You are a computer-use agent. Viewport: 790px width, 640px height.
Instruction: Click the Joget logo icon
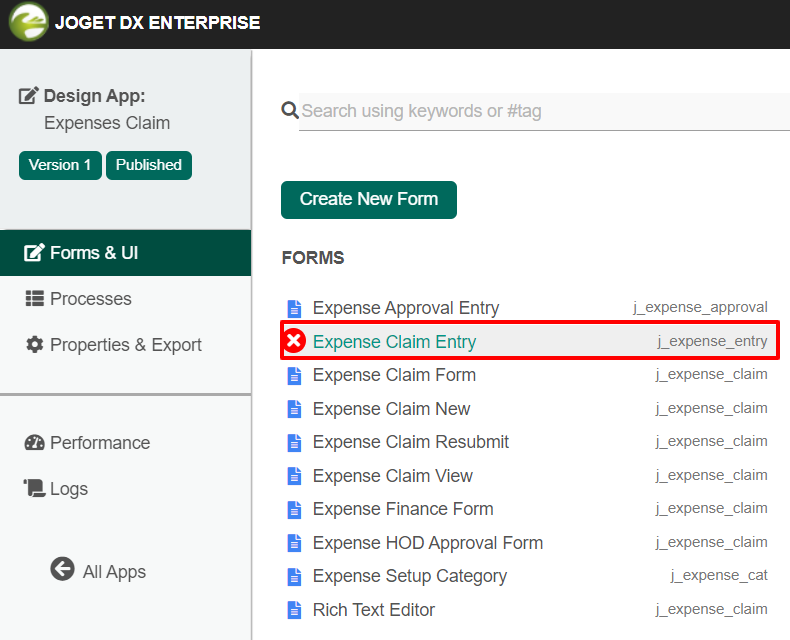(29, 22)
